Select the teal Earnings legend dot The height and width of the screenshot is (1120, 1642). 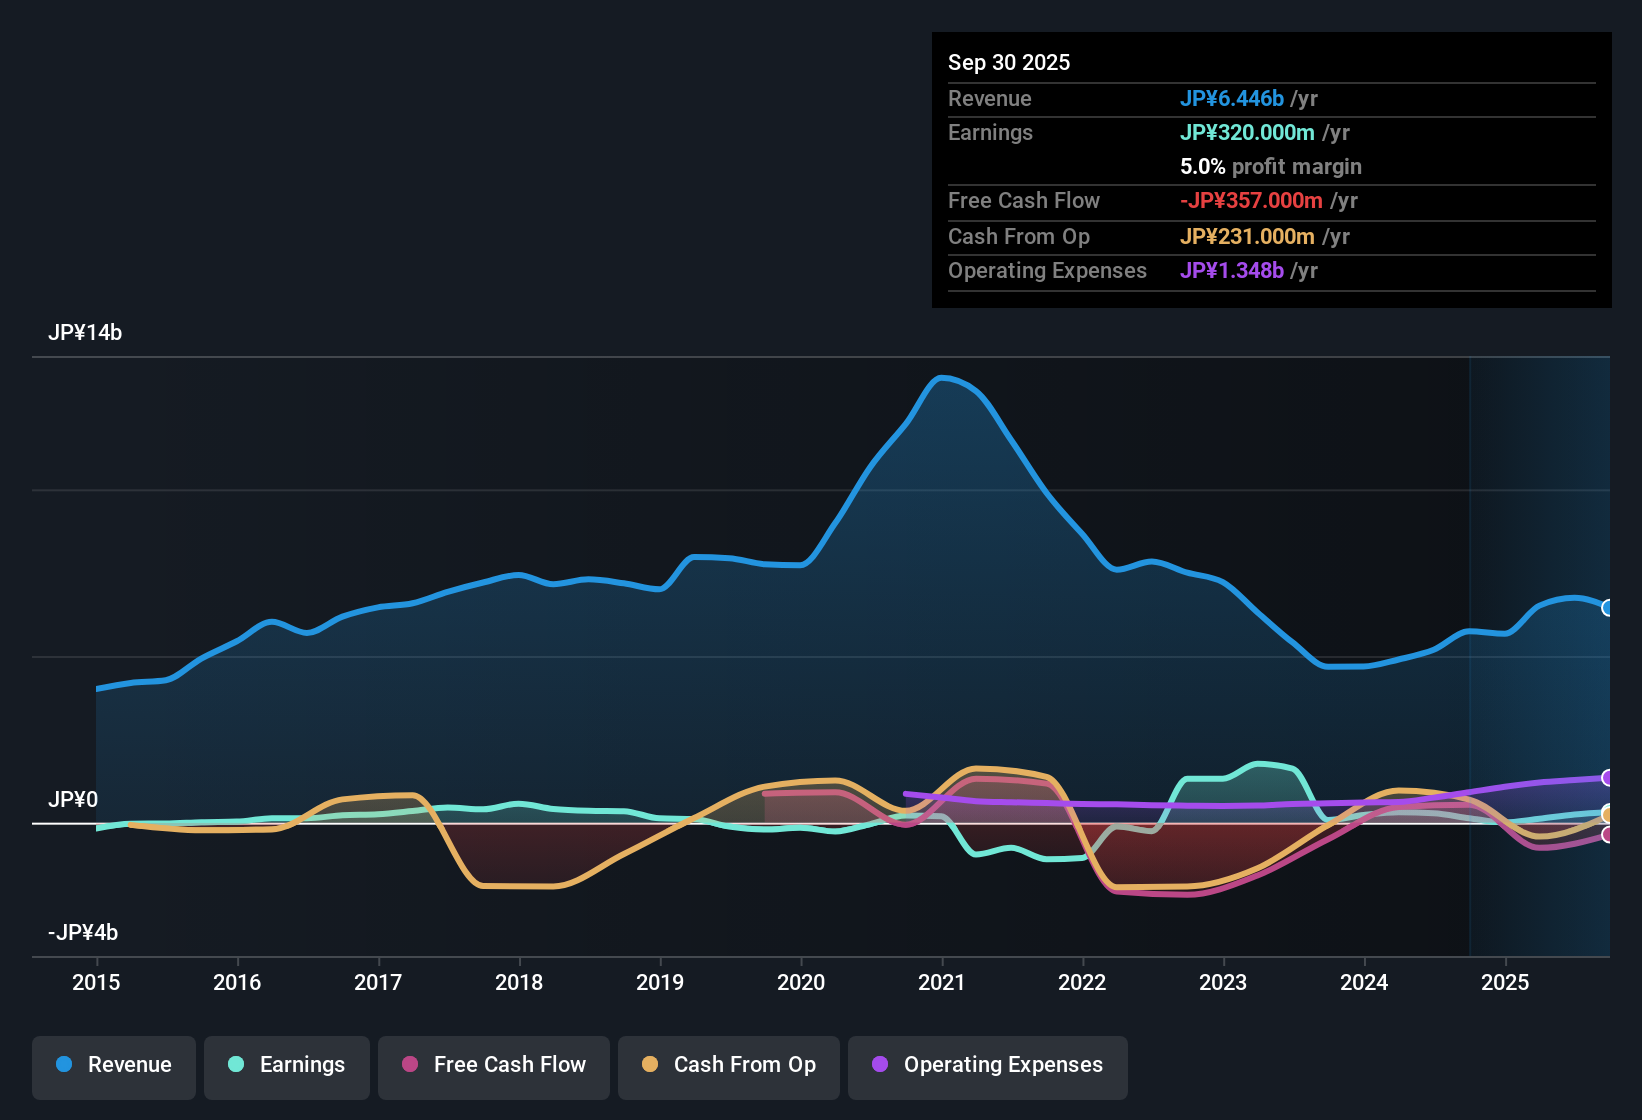coord(236,1065)
